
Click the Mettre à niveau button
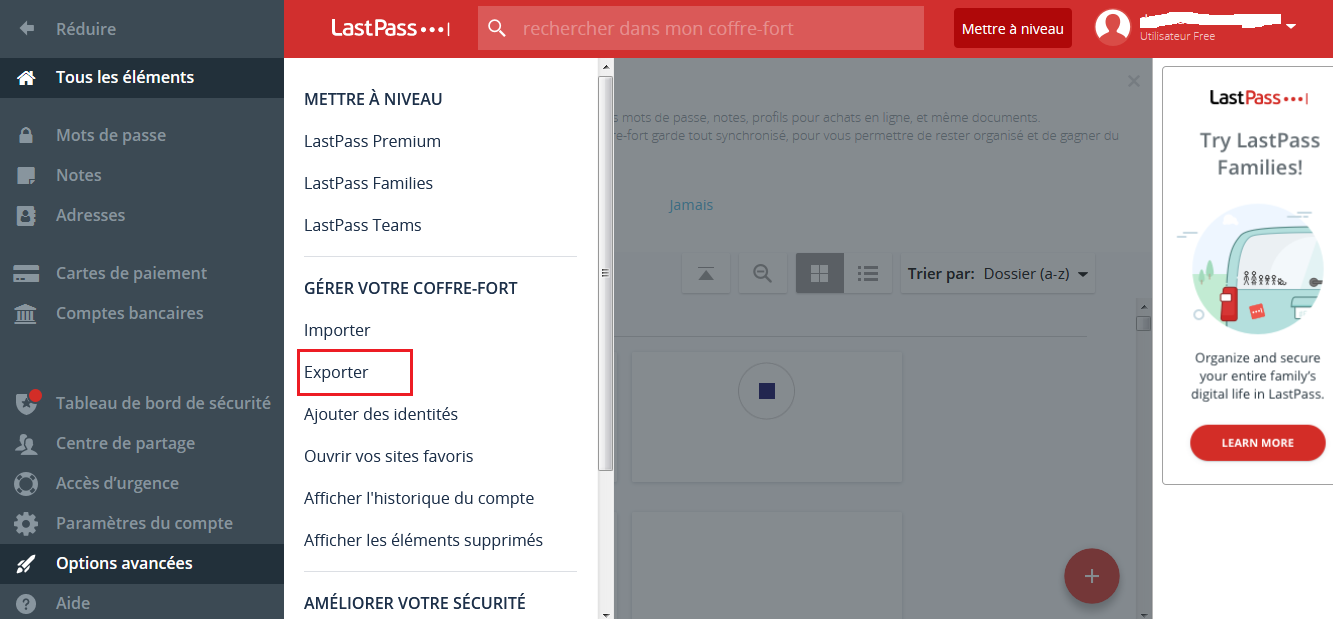(x=1012, y=29)
